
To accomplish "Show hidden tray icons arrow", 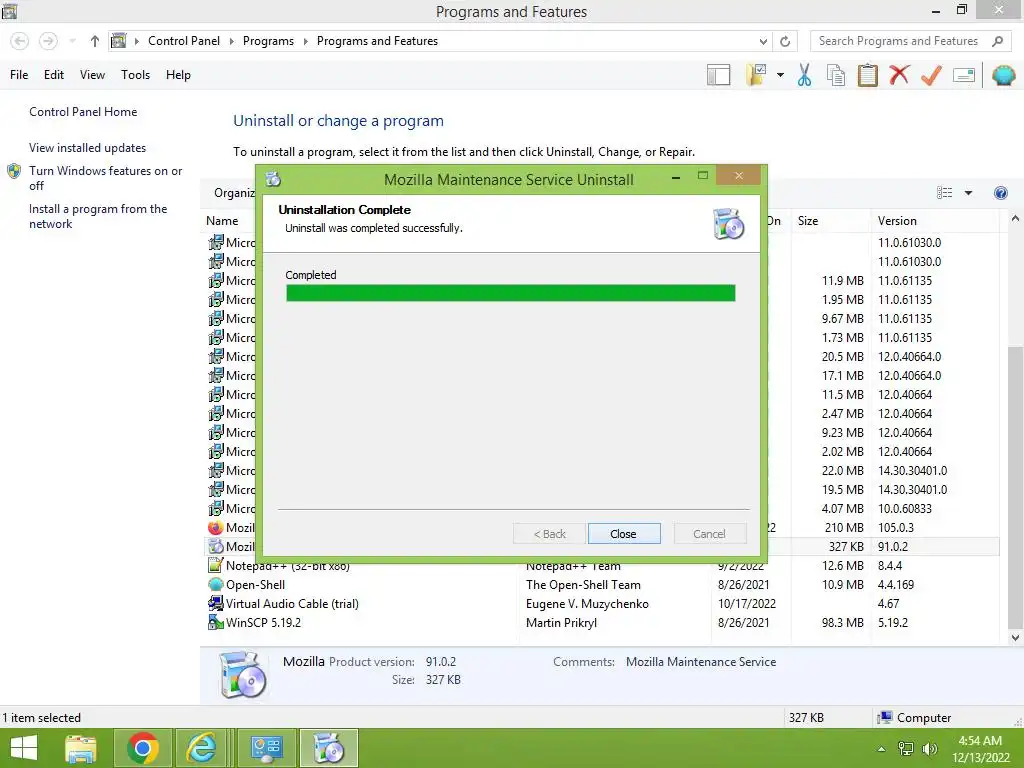I will (881, 749).
